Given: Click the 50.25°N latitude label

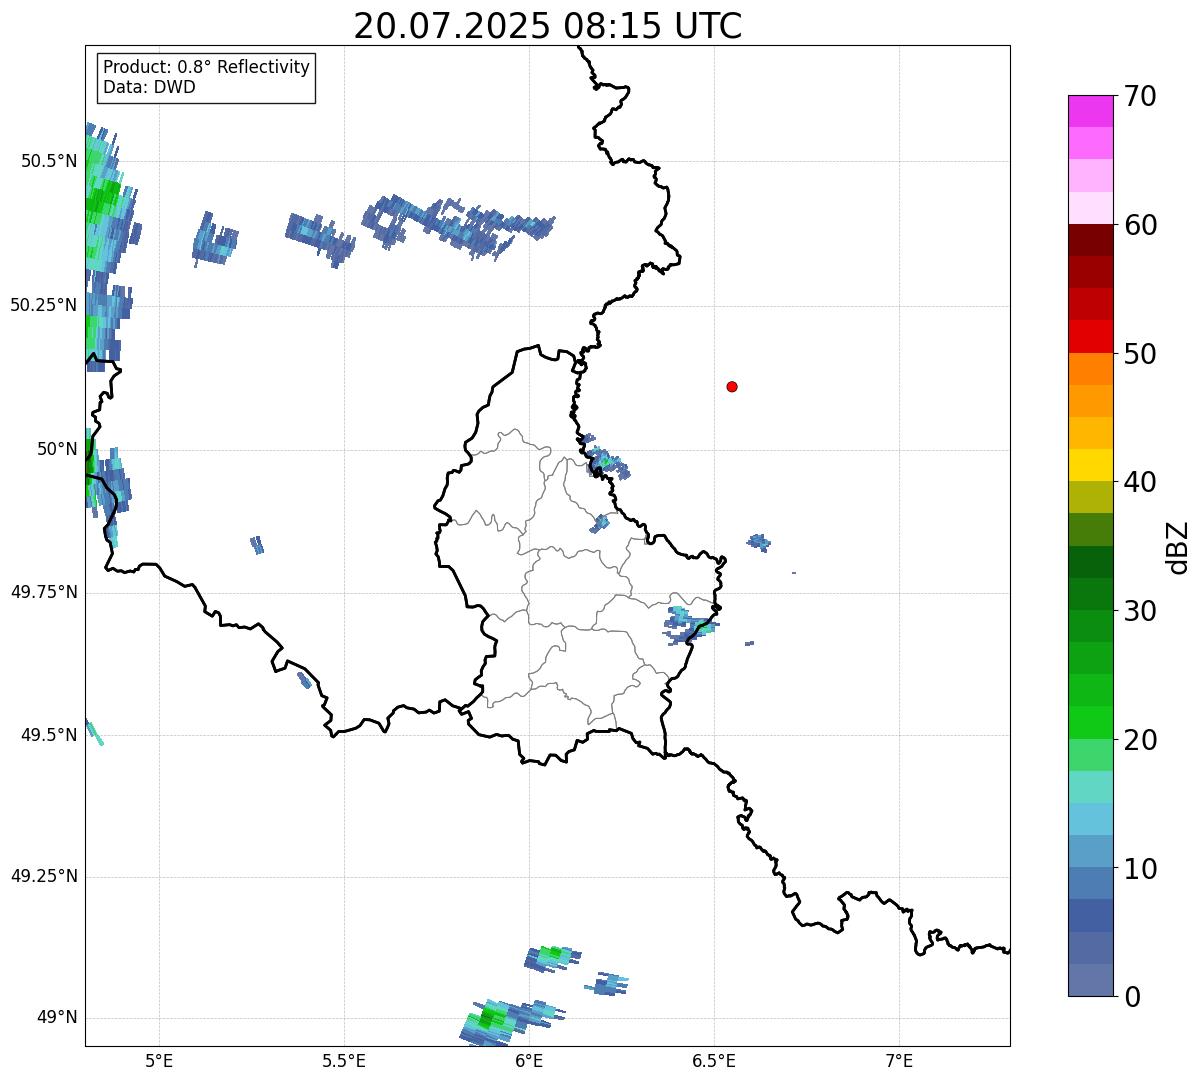Looking at the screenshot, I should click(43, 305).
